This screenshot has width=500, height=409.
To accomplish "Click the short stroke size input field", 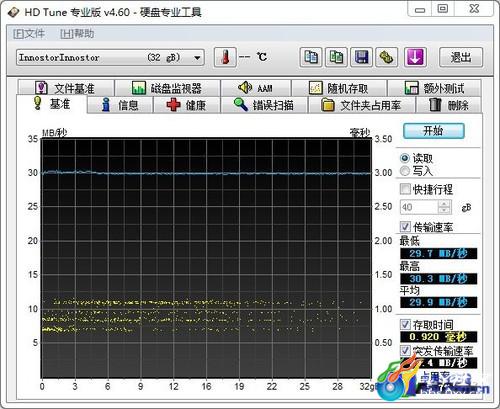I will (419, 207).
